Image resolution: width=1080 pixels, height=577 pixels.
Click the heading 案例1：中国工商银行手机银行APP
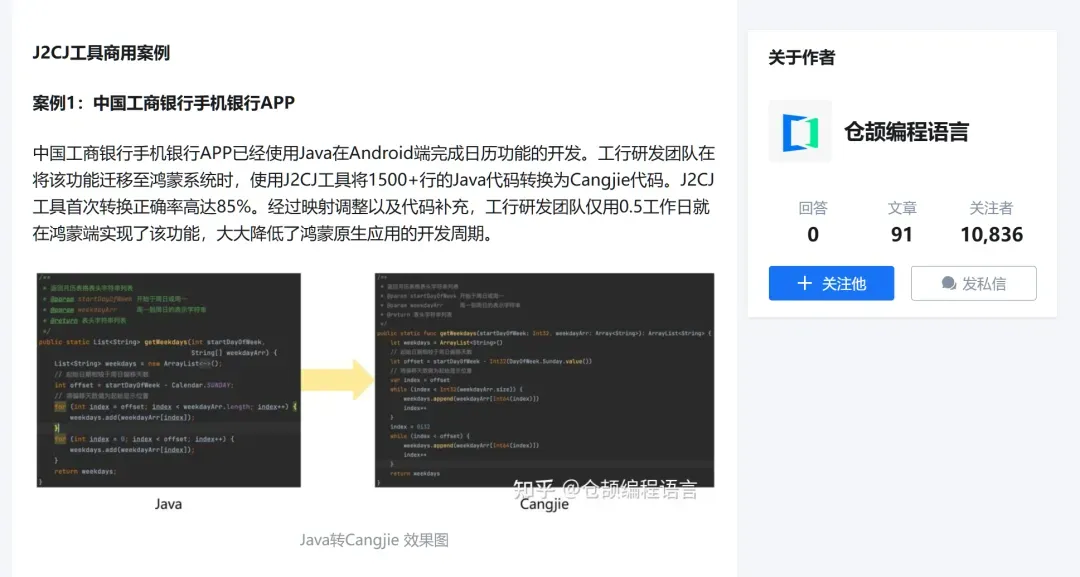(164, 103)
